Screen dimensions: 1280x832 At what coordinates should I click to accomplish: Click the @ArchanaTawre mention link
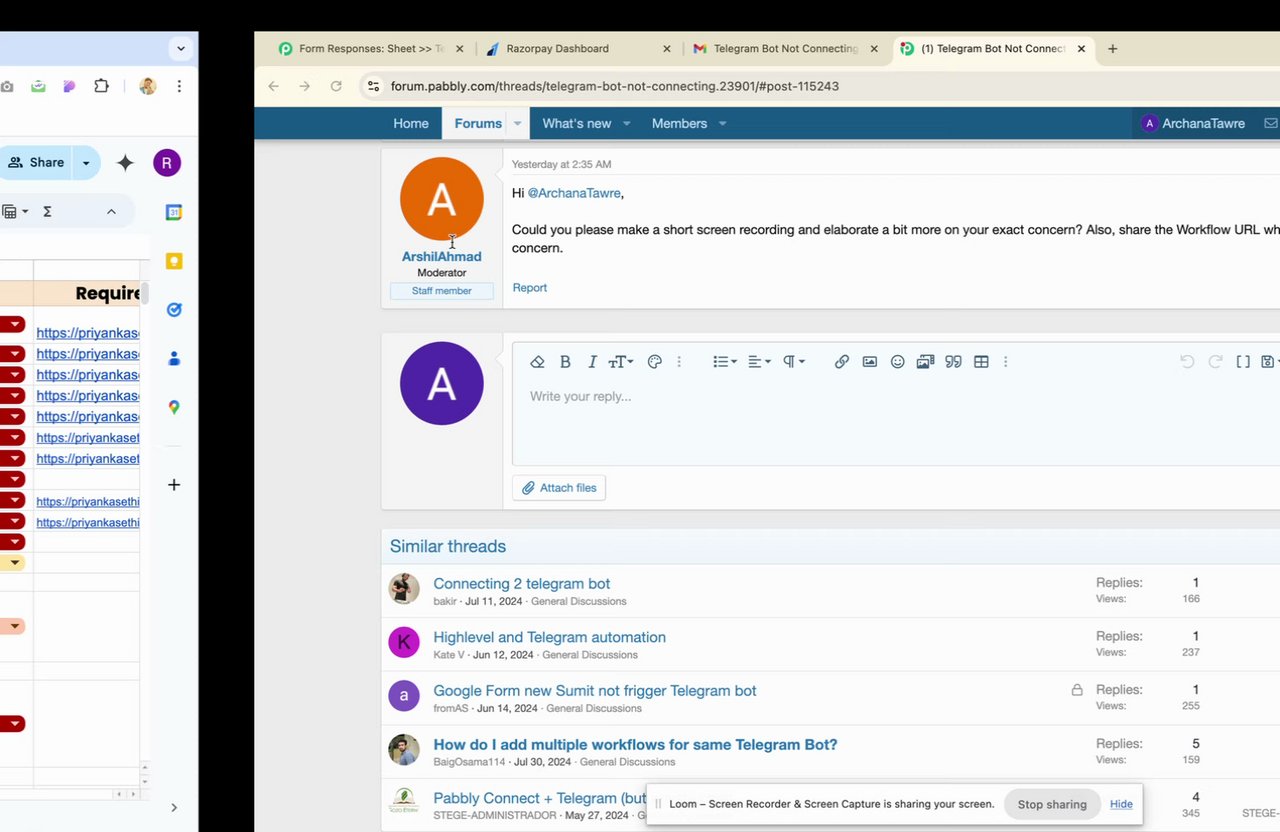coord(574,193)
